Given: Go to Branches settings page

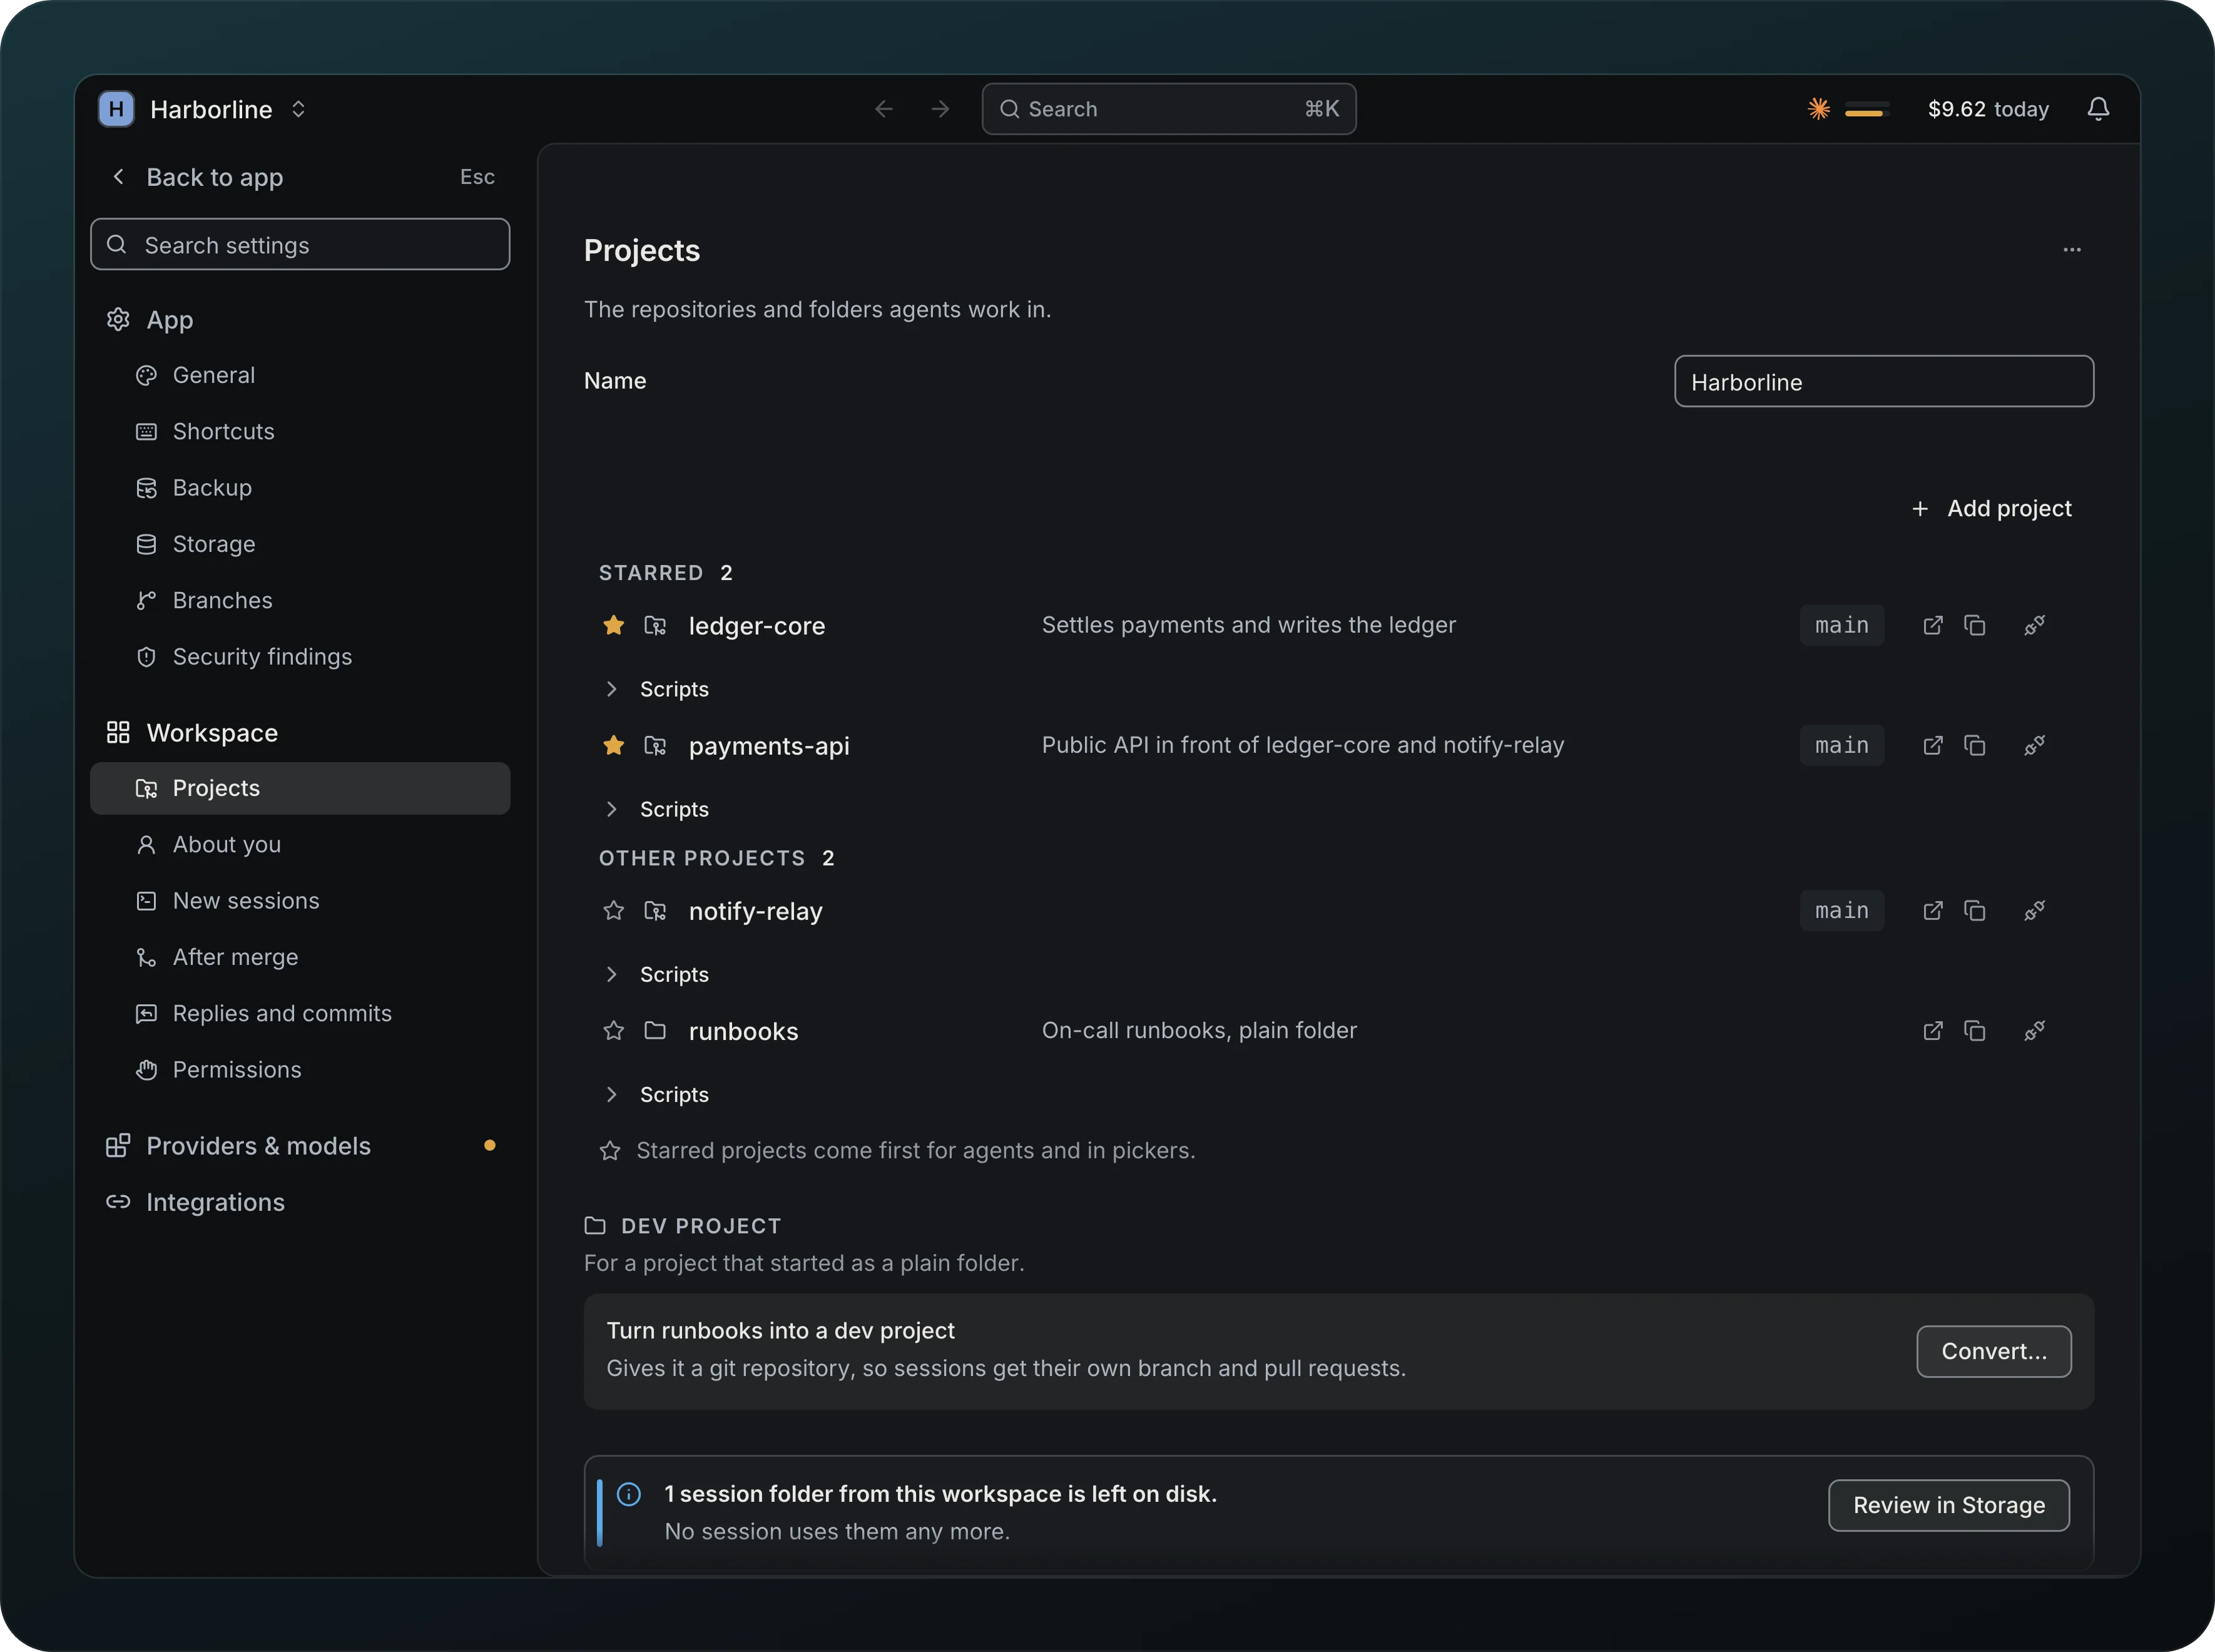Looking at the screenshot, I should click(x=300, y=600).
